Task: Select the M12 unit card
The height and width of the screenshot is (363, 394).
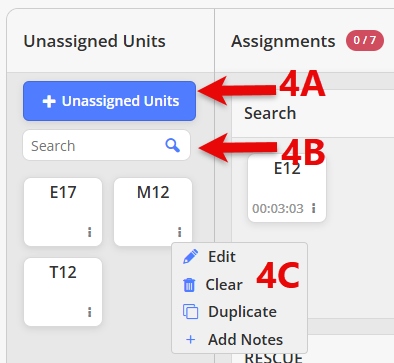Action: [x=153, y=212]
